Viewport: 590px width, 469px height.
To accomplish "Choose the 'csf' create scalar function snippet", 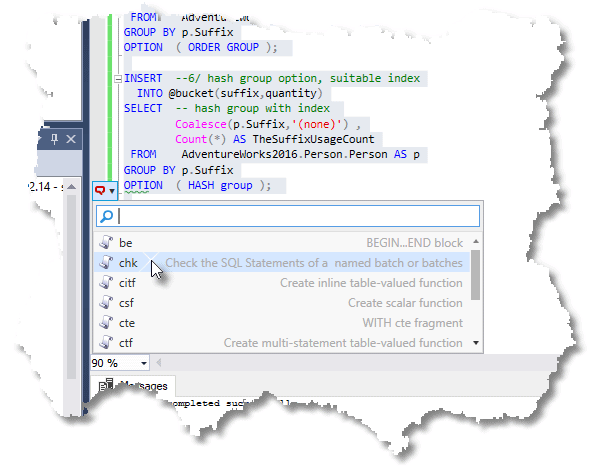I will click(281, 303).
